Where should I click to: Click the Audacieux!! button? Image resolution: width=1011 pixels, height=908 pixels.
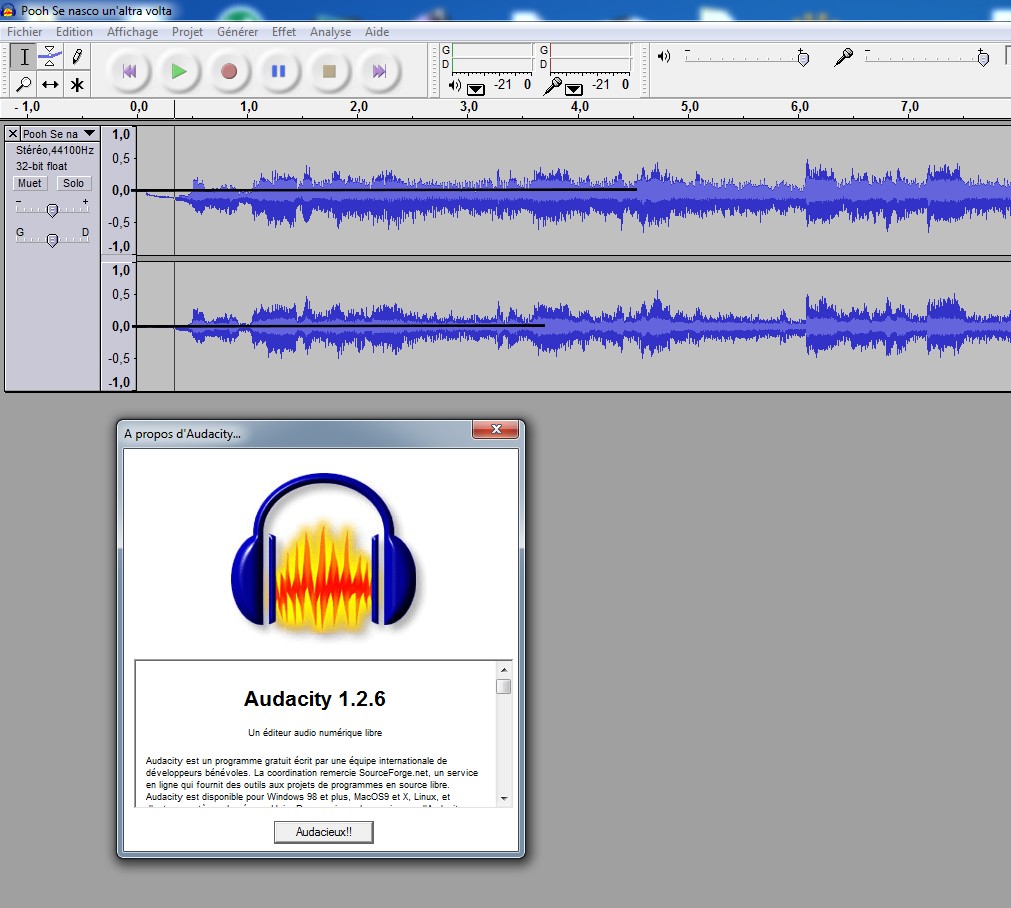323,832
